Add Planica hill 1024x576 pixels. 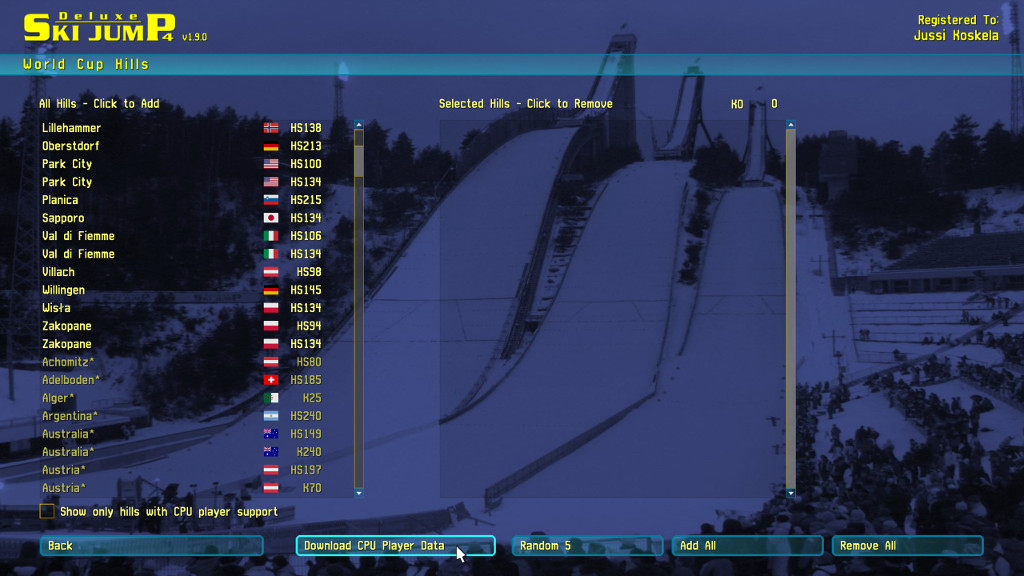tap(182, 200)
